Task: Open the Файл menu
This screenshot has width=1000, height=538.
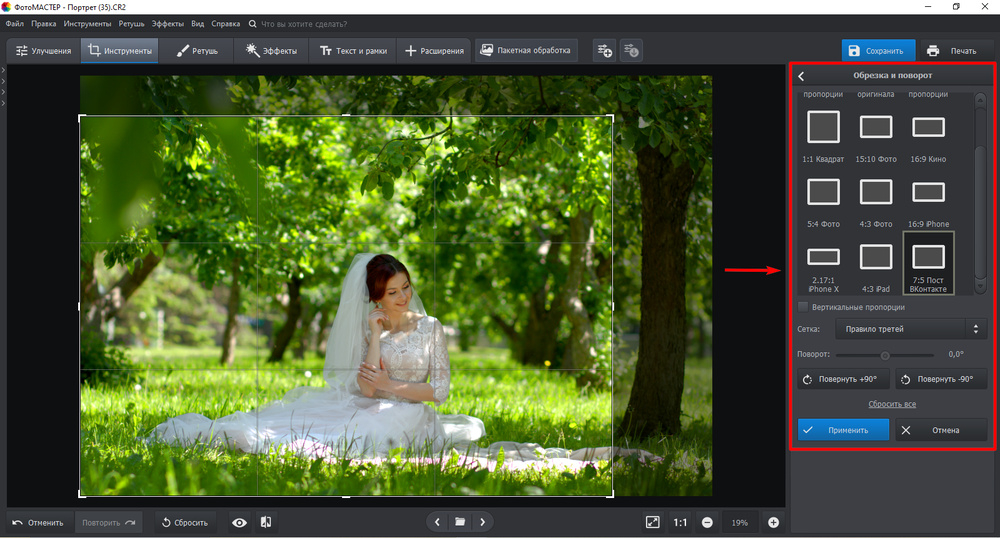Action: coord(15,24)
